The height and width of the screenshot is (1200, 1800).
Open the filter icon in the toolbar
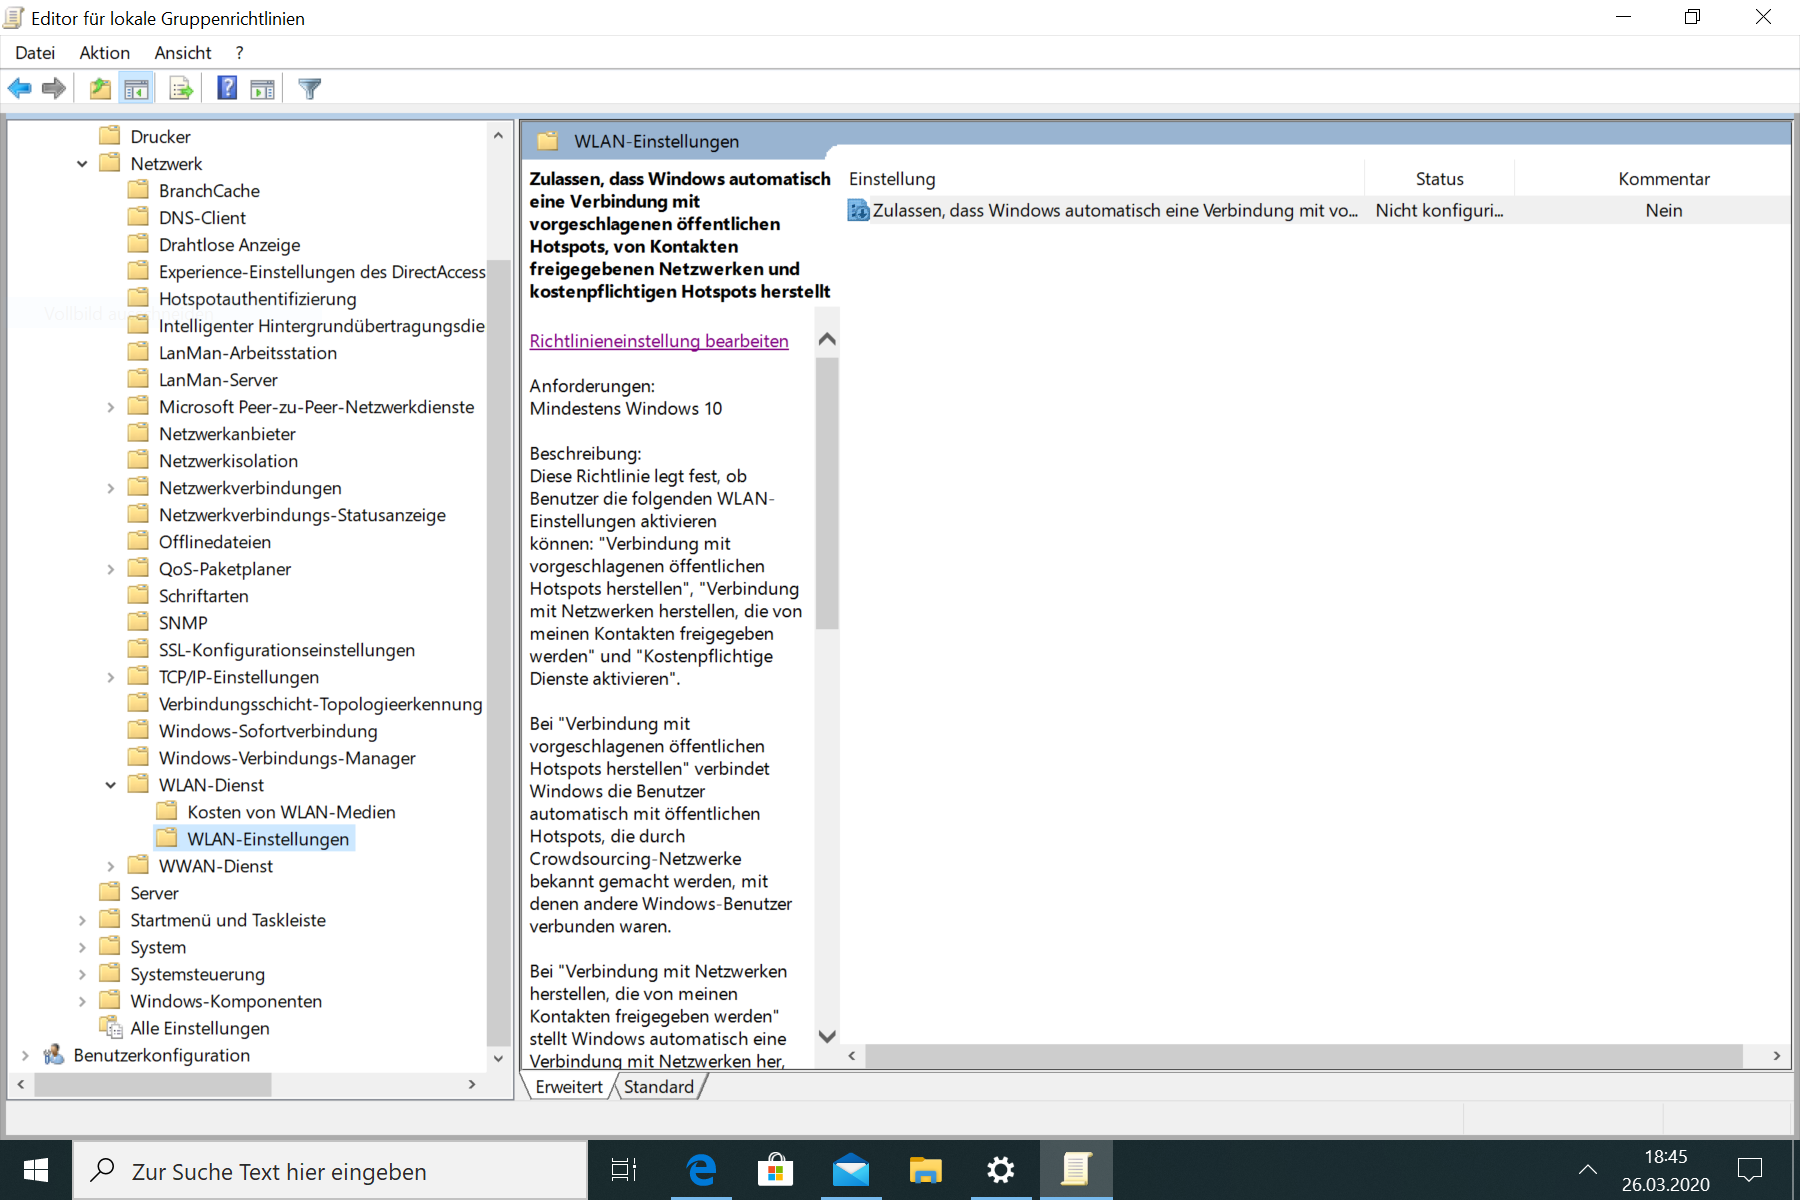coord(309,88)
